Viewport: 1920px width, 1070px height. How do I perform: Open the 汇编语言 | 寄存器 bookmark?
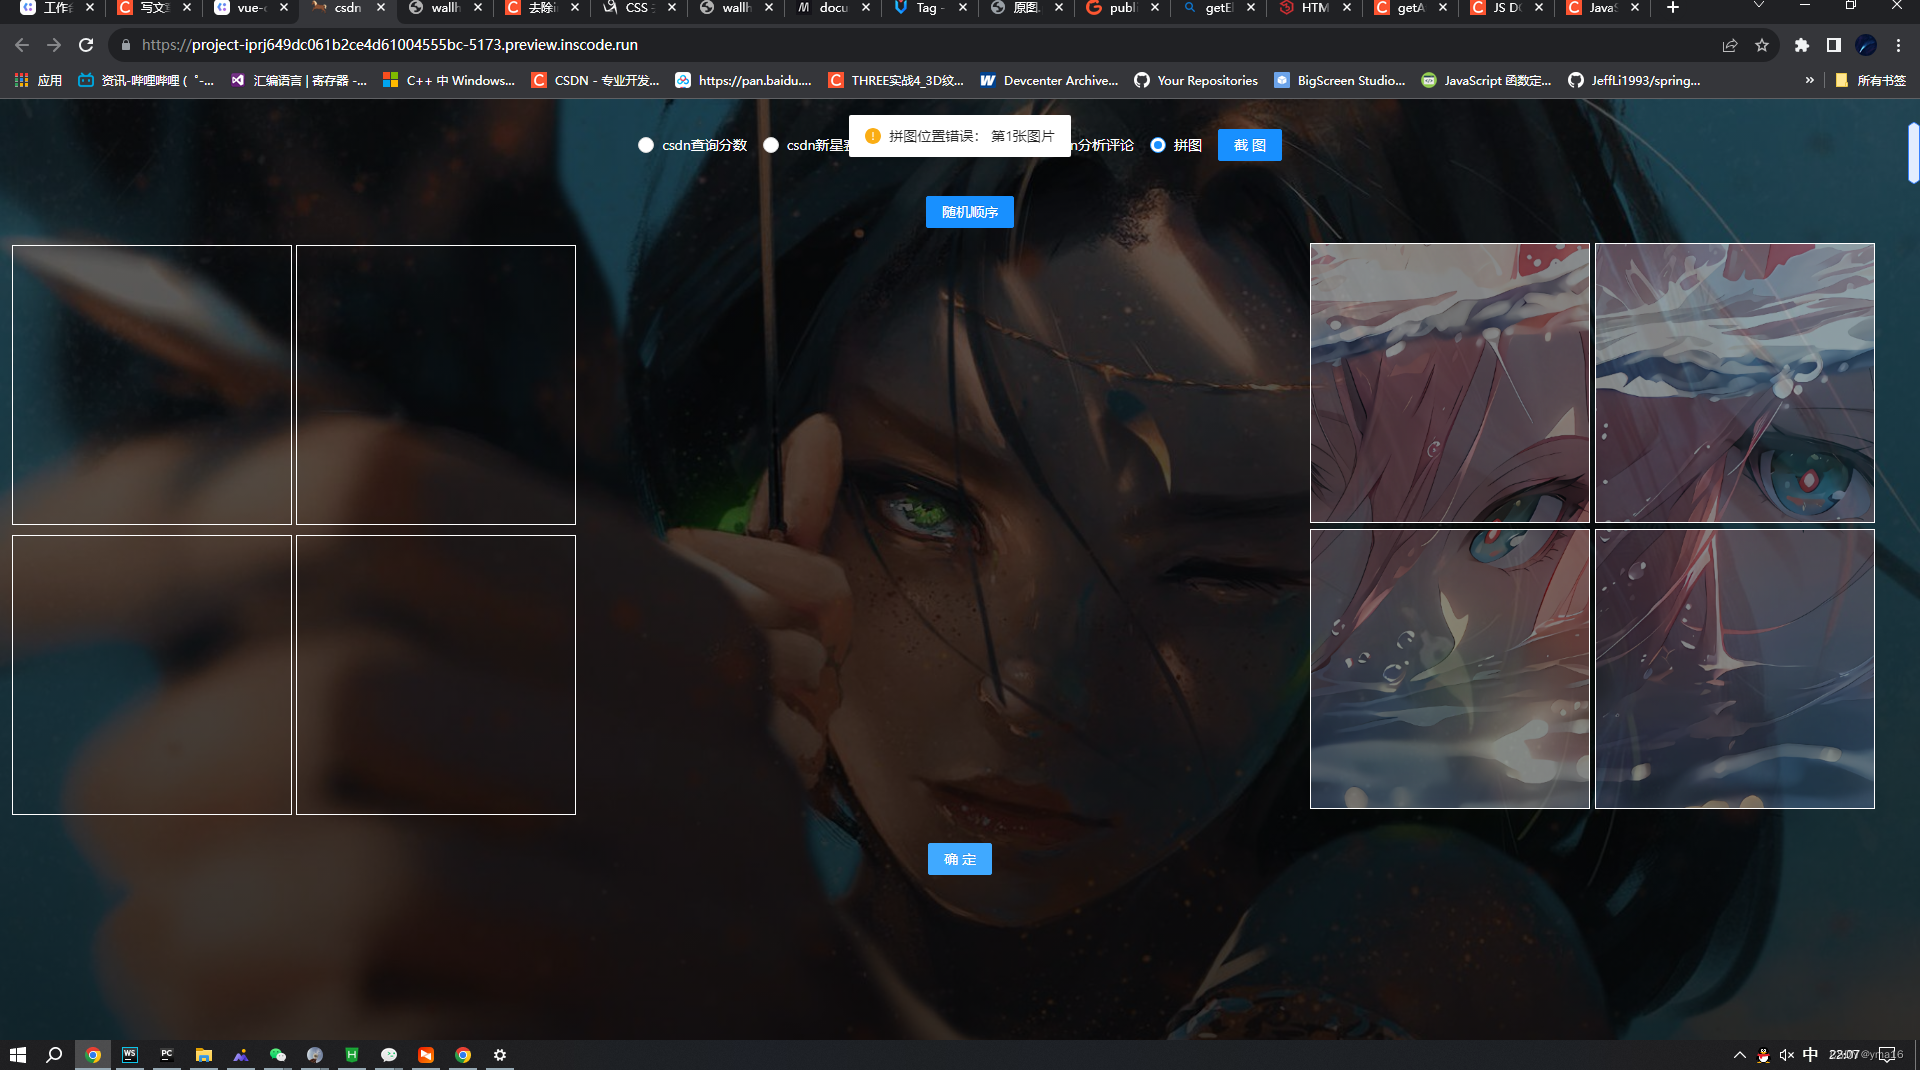[298, 80]
